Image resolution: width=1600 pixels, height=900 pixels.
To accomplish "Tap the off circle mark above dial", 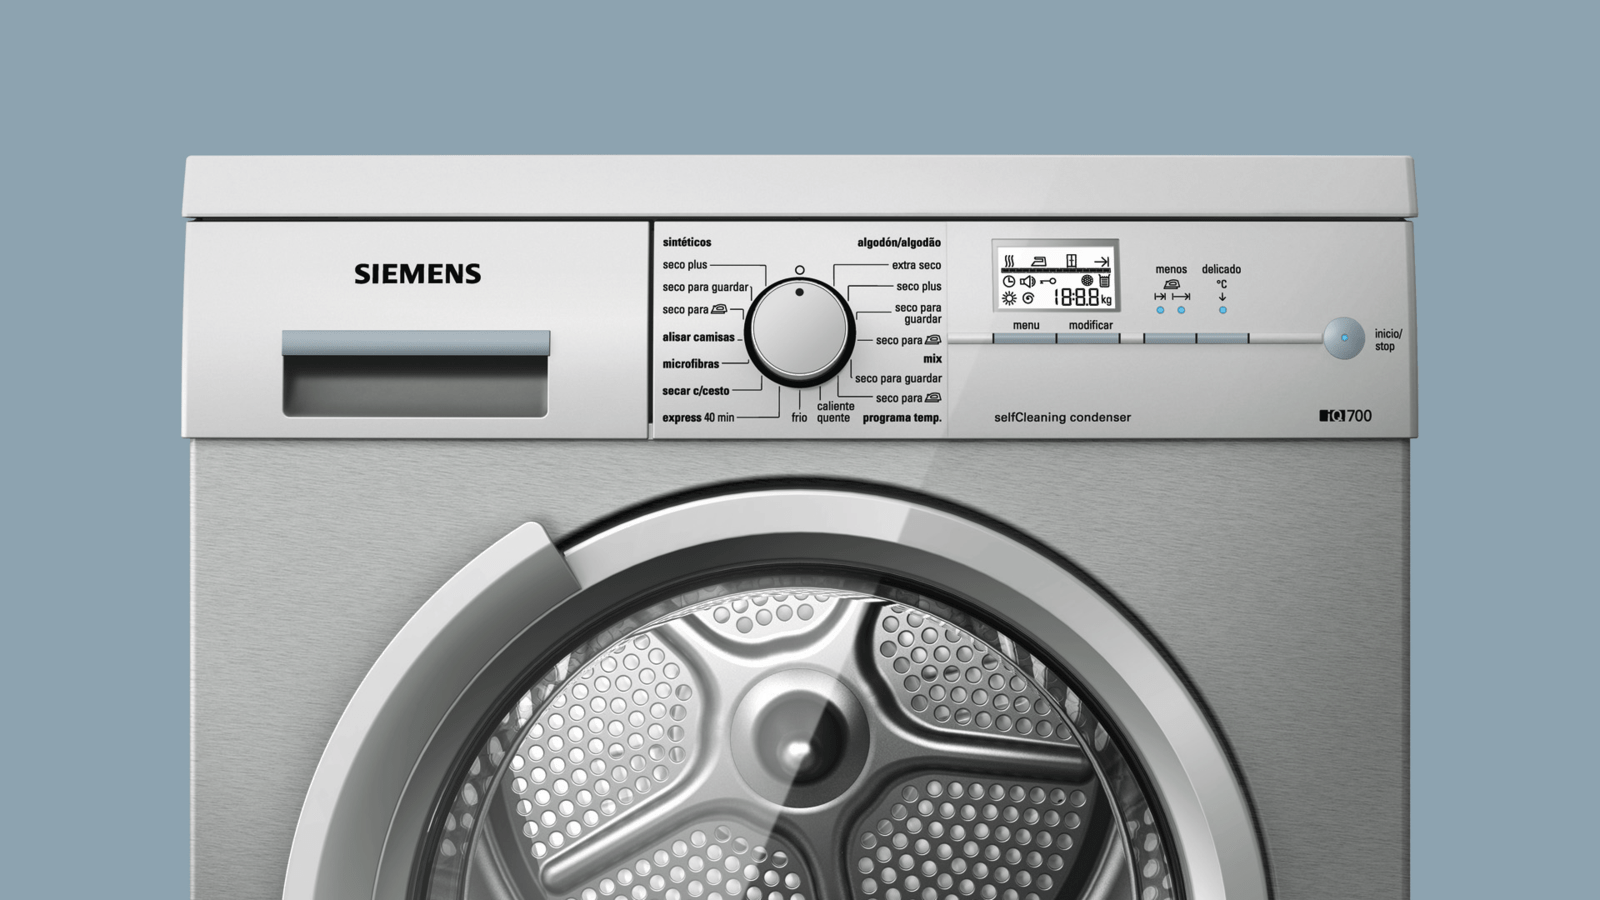I will pyautogui.click(x=799, y=270).
